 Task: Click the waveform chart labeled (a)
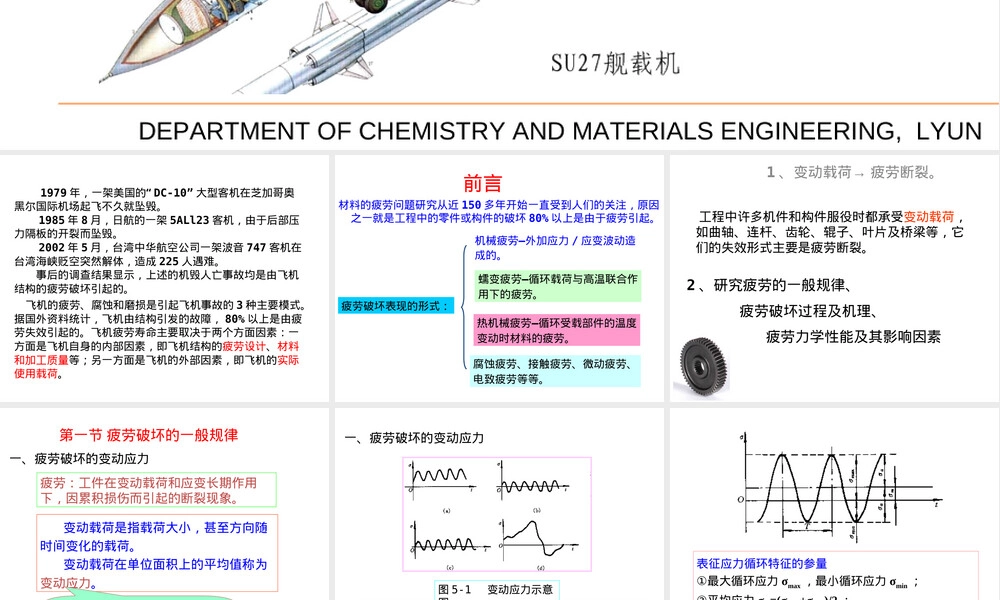pos(442,488)
